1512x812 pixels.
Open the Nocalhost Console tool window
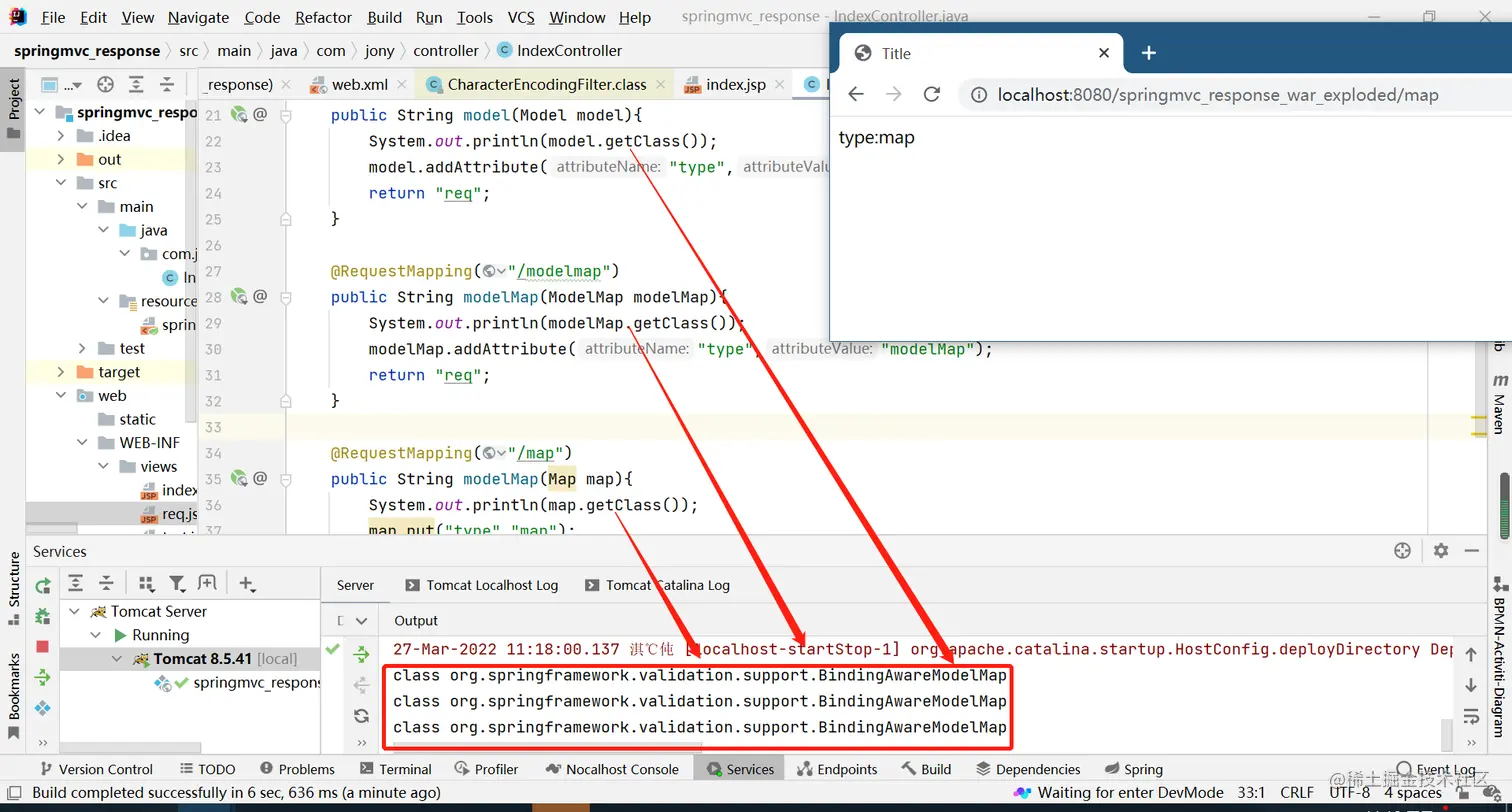point(612,769)
